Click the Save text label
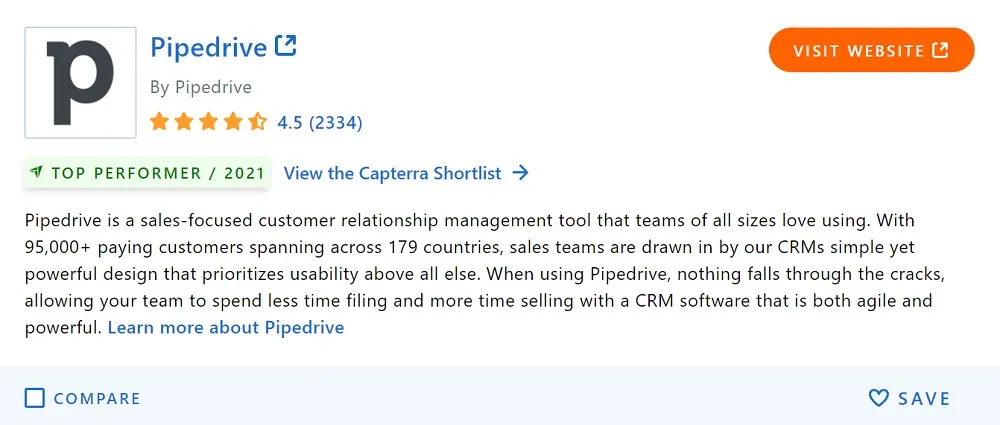 925,399
